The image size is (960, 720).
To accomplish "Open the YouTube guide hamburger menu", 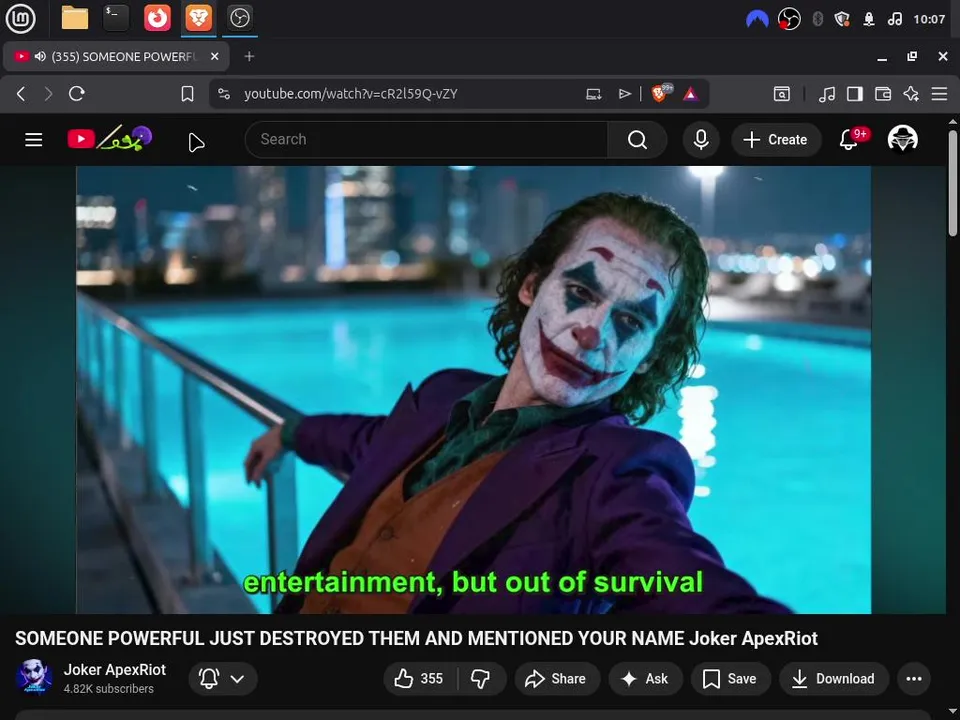I will coord(34,140).
